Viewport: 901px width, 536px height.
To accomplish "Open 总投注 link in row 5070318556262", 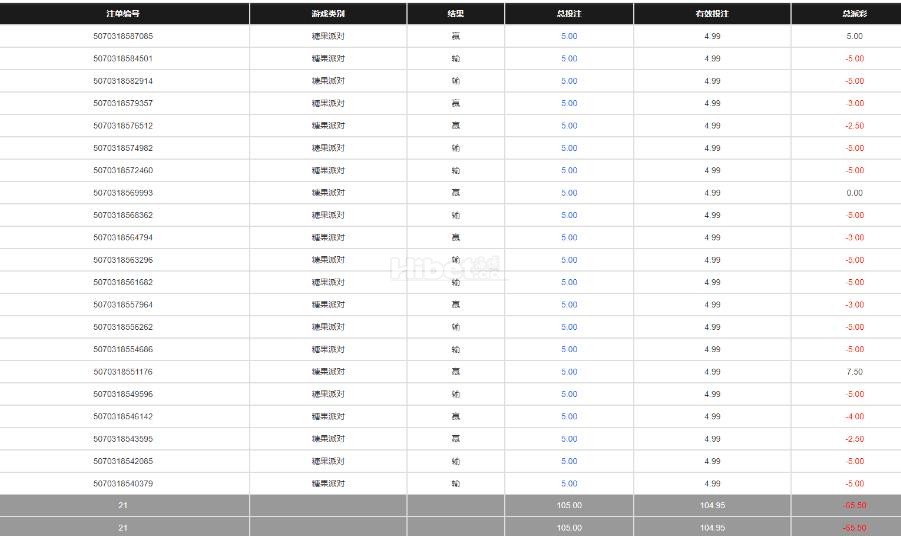I will (x=569, y=327).
